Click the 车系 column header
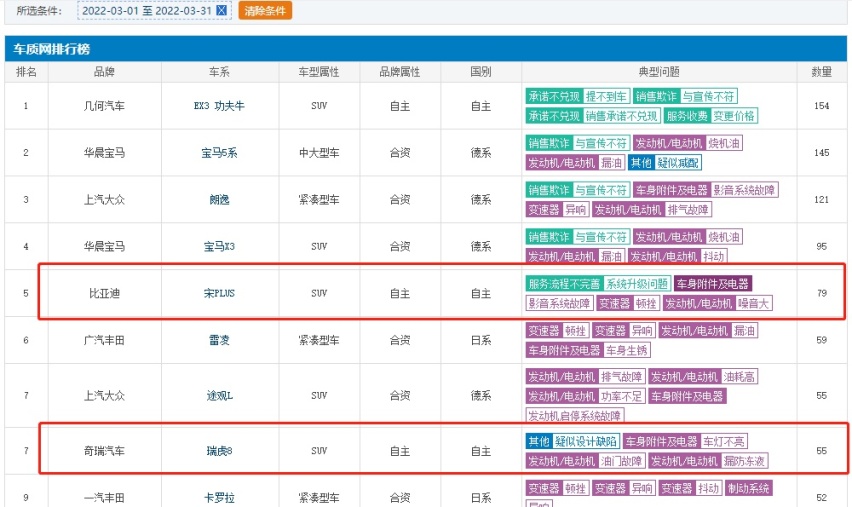Screen dimensions: 852x507 (219, 72)
